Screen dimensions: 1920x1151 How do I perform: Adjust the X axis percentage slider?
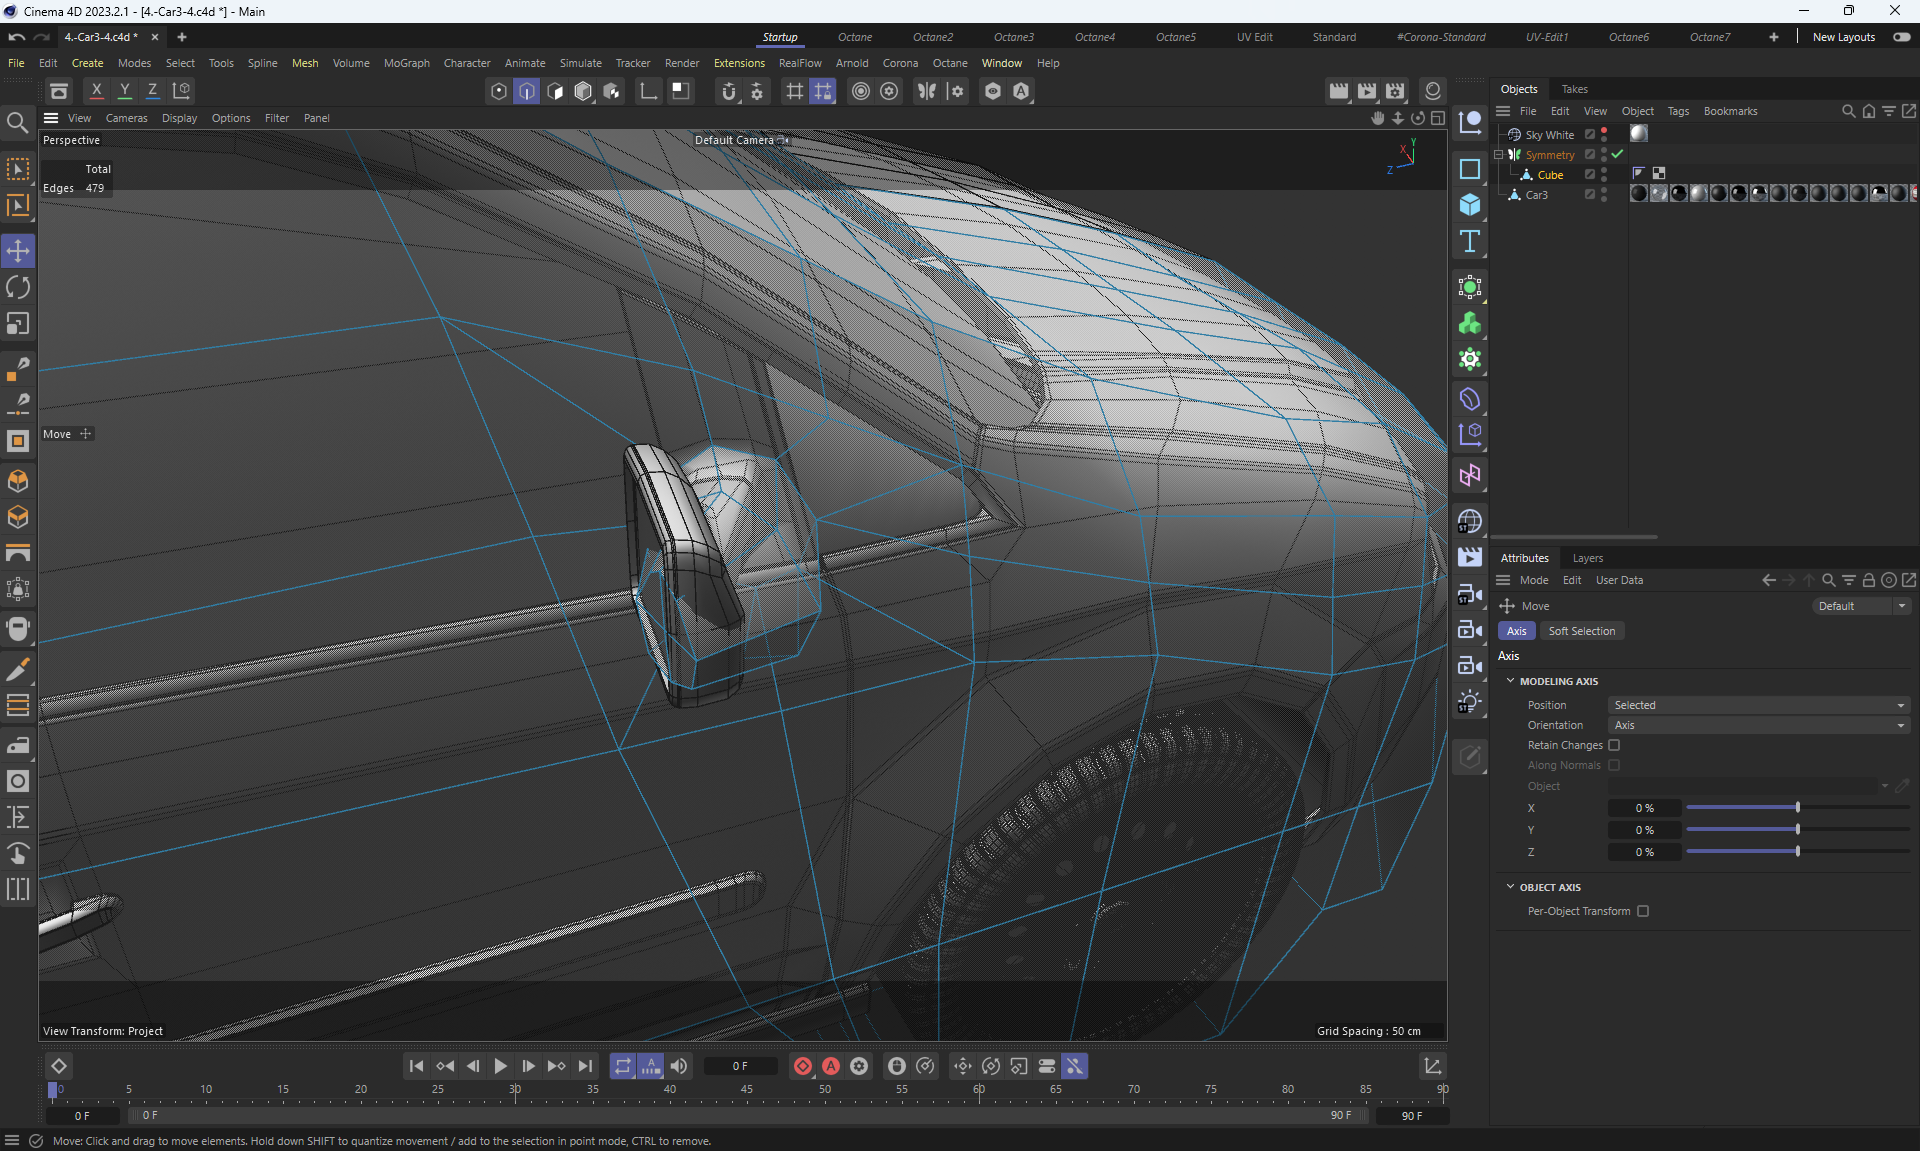tap(1797, 808)
